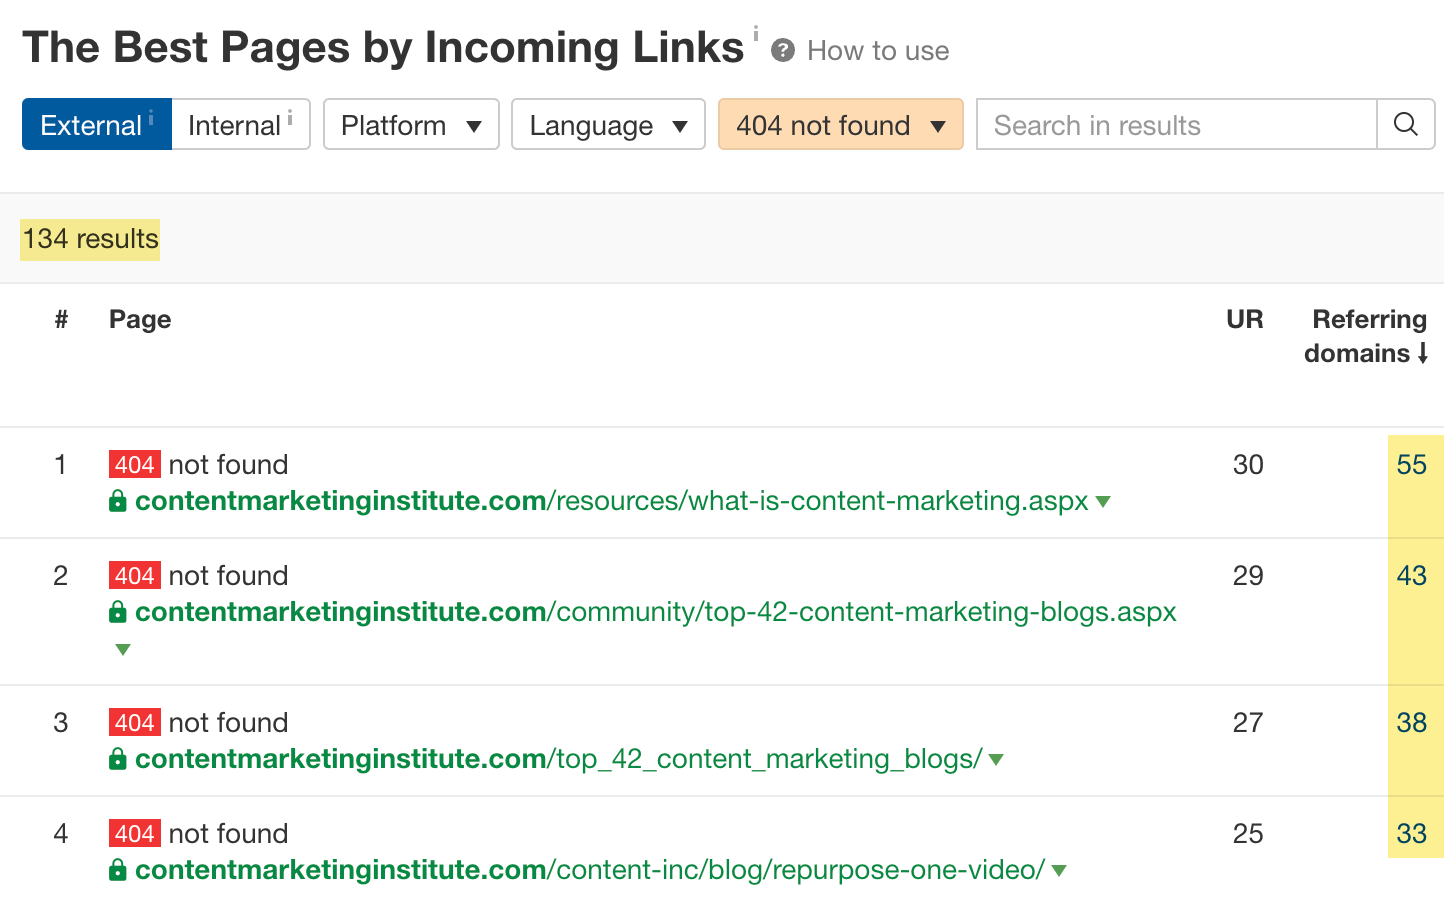This screenshot has height=904, width=1444.
Task: Expand the caret next to repurpose-one-video URL
Action: (x=1060, y=870)
